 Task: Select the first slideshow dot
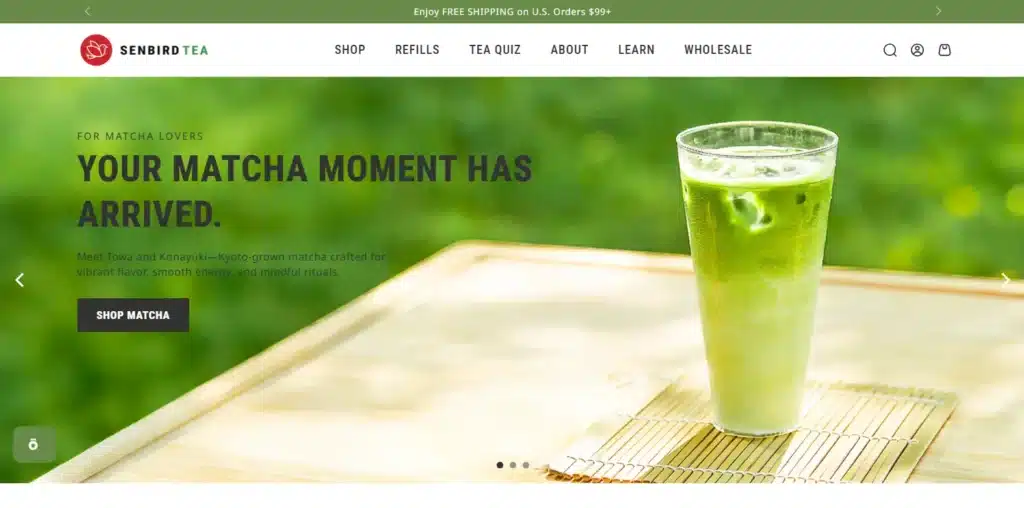(x=500, y=465)
